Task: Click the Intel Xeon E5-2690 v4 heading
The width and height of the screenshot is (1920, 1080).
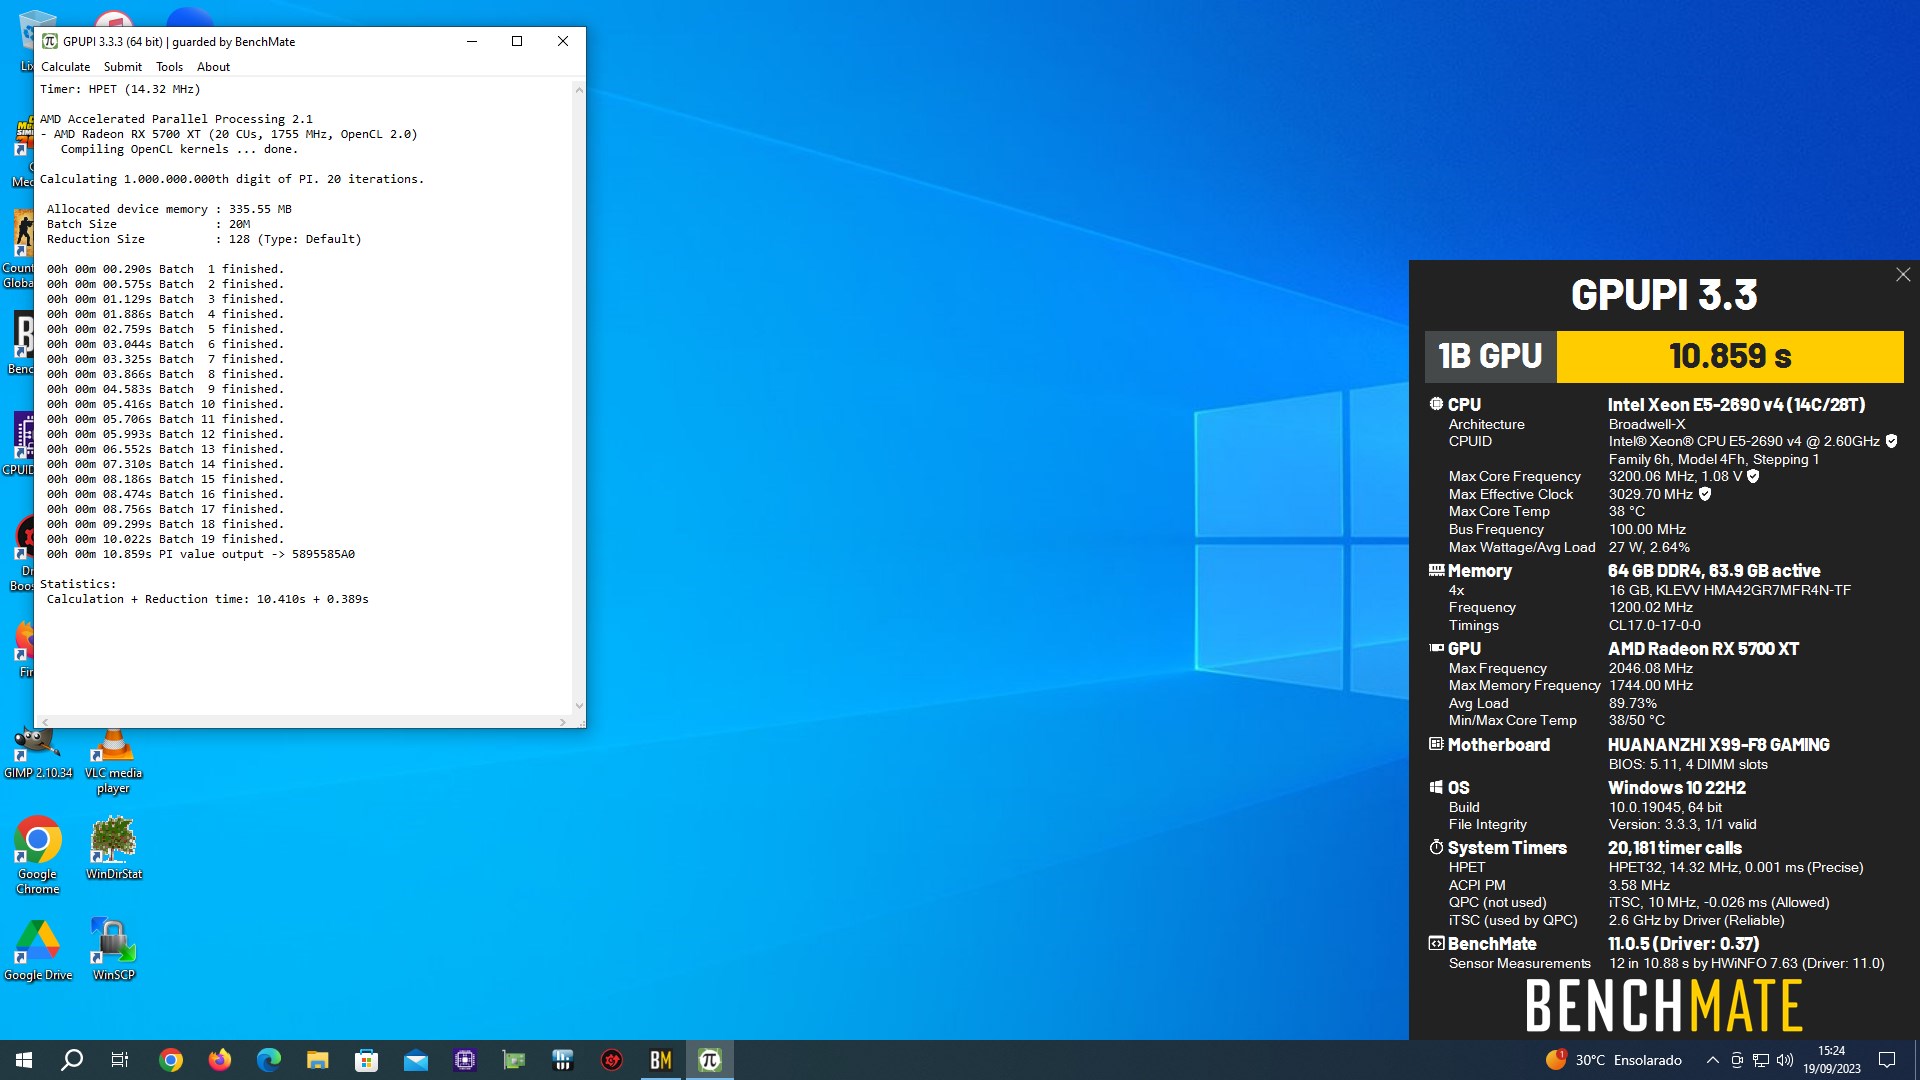Action: coord(1736,405)
